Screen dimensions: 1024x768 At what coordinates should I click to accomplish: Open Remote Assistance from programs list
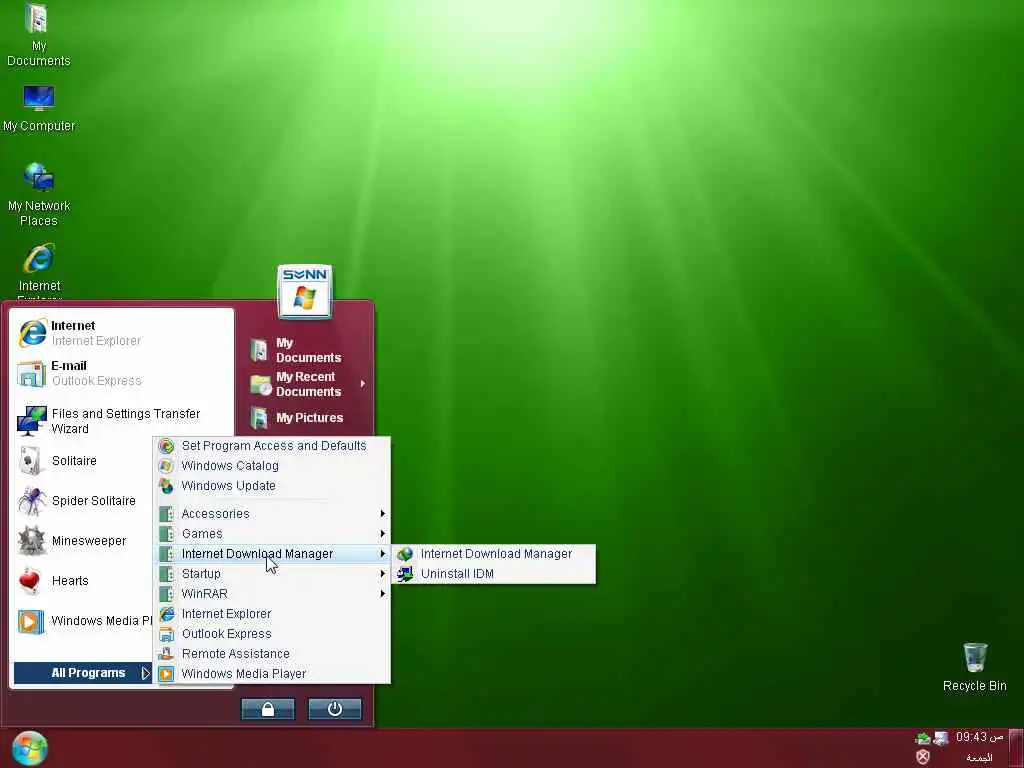click(x=272, y=654)
